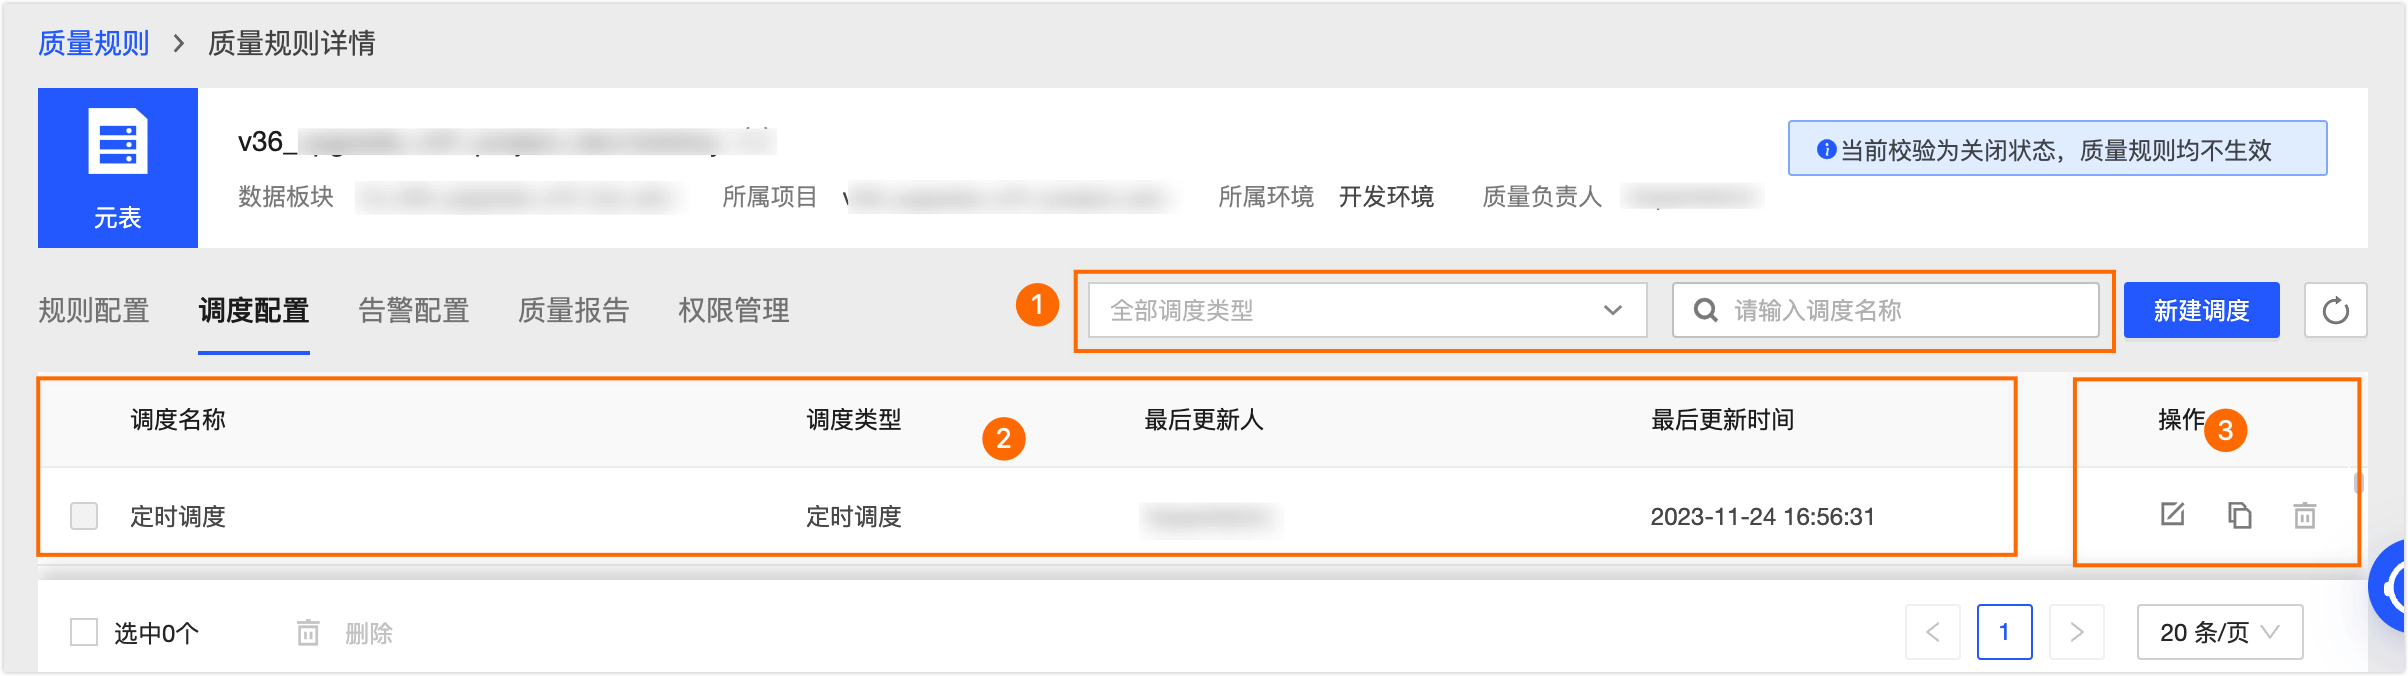The width and height of the screenshot is (2408, 676).
Task: Click the 新建调度 button
Action: [2201, 311]
